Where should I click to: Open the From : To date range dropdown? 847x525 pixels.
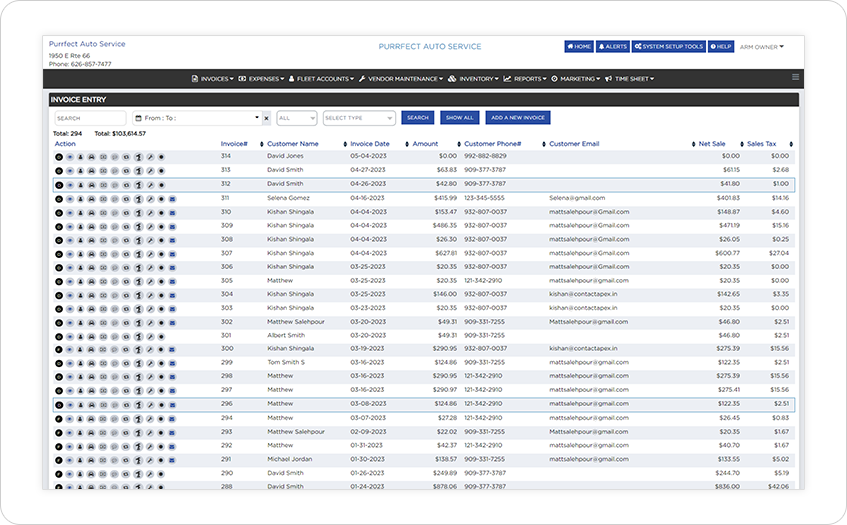point(197,118)
